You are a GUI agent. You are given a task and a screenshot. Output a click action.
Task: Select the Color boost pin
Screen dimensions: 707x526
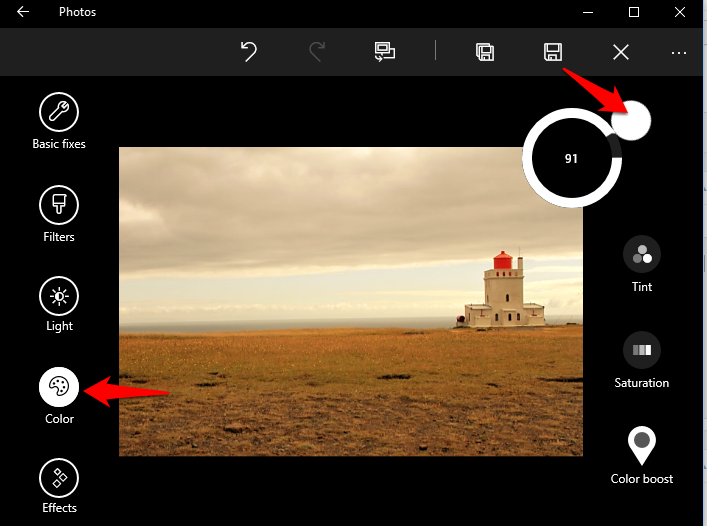click(642, 445)
